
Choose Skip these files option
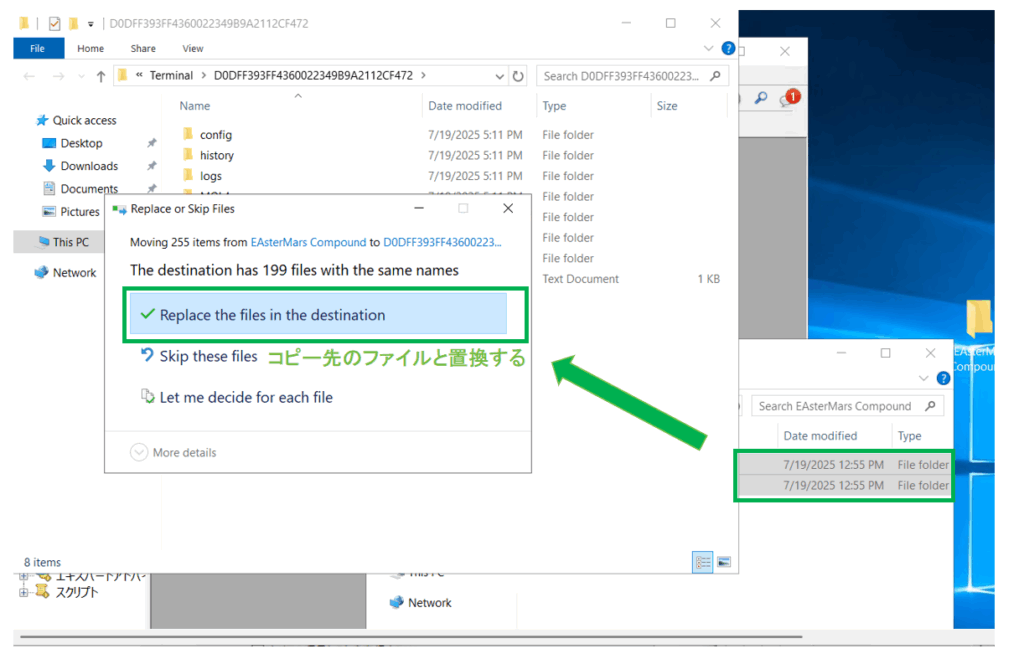(208, 356)
